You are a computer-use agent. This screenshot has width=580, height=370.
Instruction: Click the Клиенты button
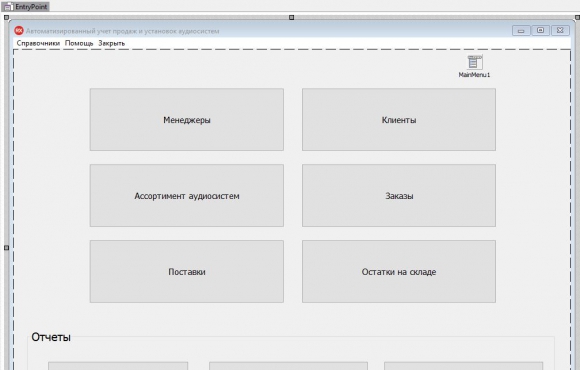click(x=399, y=120)
